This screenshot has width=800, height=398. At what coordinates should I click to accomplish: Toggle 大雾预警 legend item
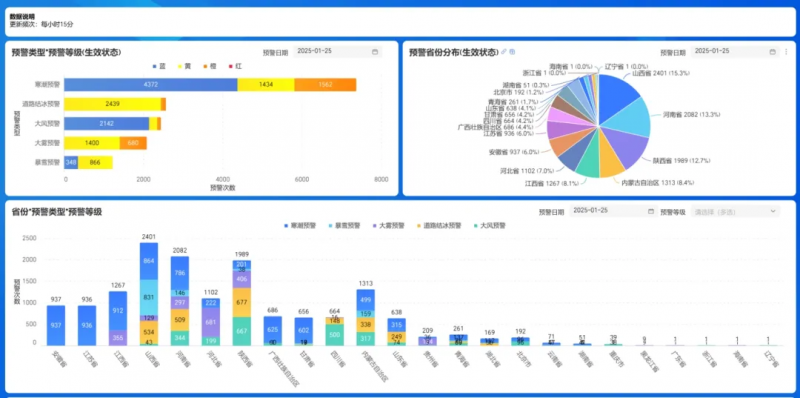388,226
